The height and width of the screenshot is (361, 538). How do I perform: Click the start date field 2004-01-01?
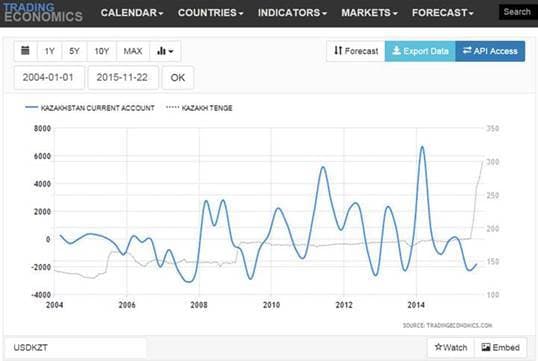click(x=49, y=78)
